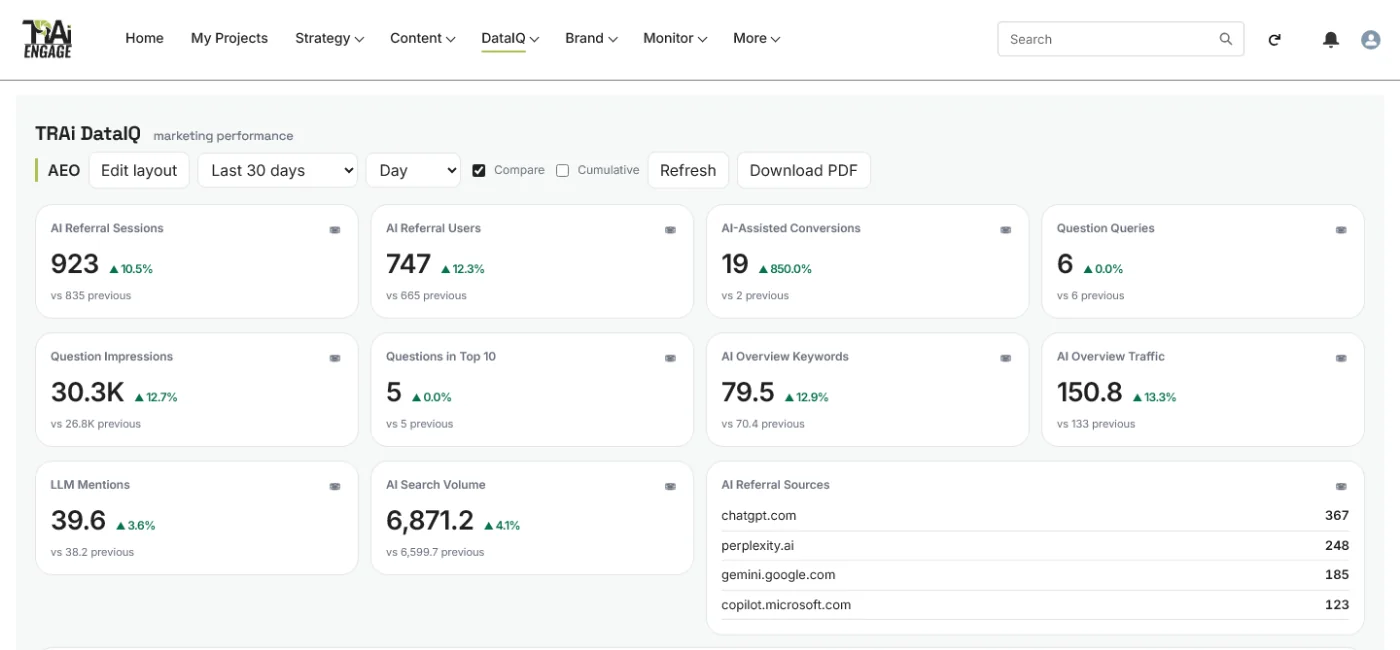The height and width of the screenshot is (650, 1400).
Task: Expand the DataIQ menu
Action: (x=510, y=38)
